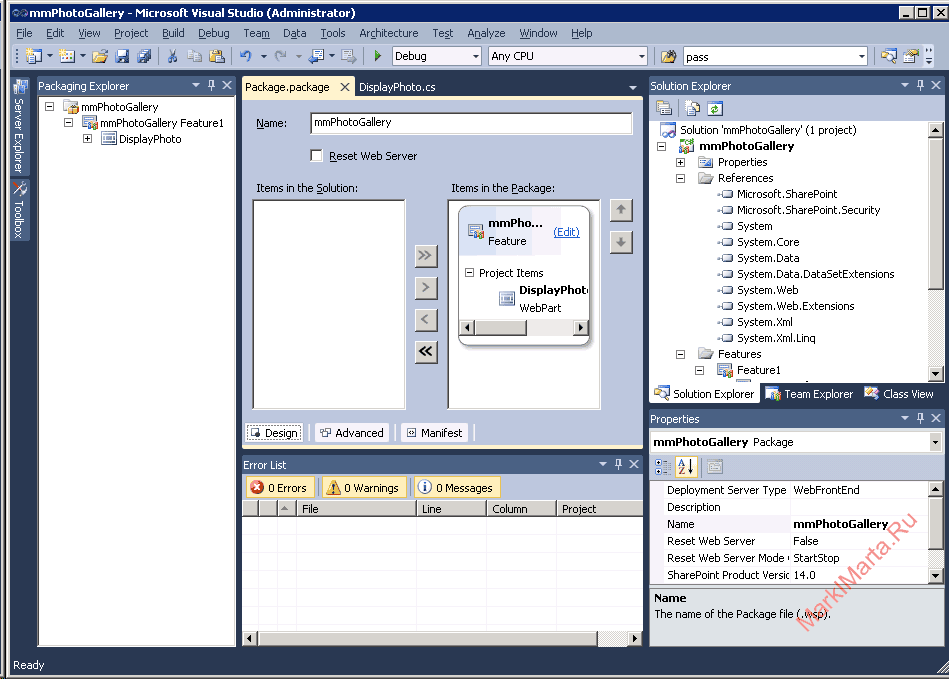Viewport: 949px width, 679px height.
Task: Click Alphabetical sort icon in Properties
Action: click(686, 467)
